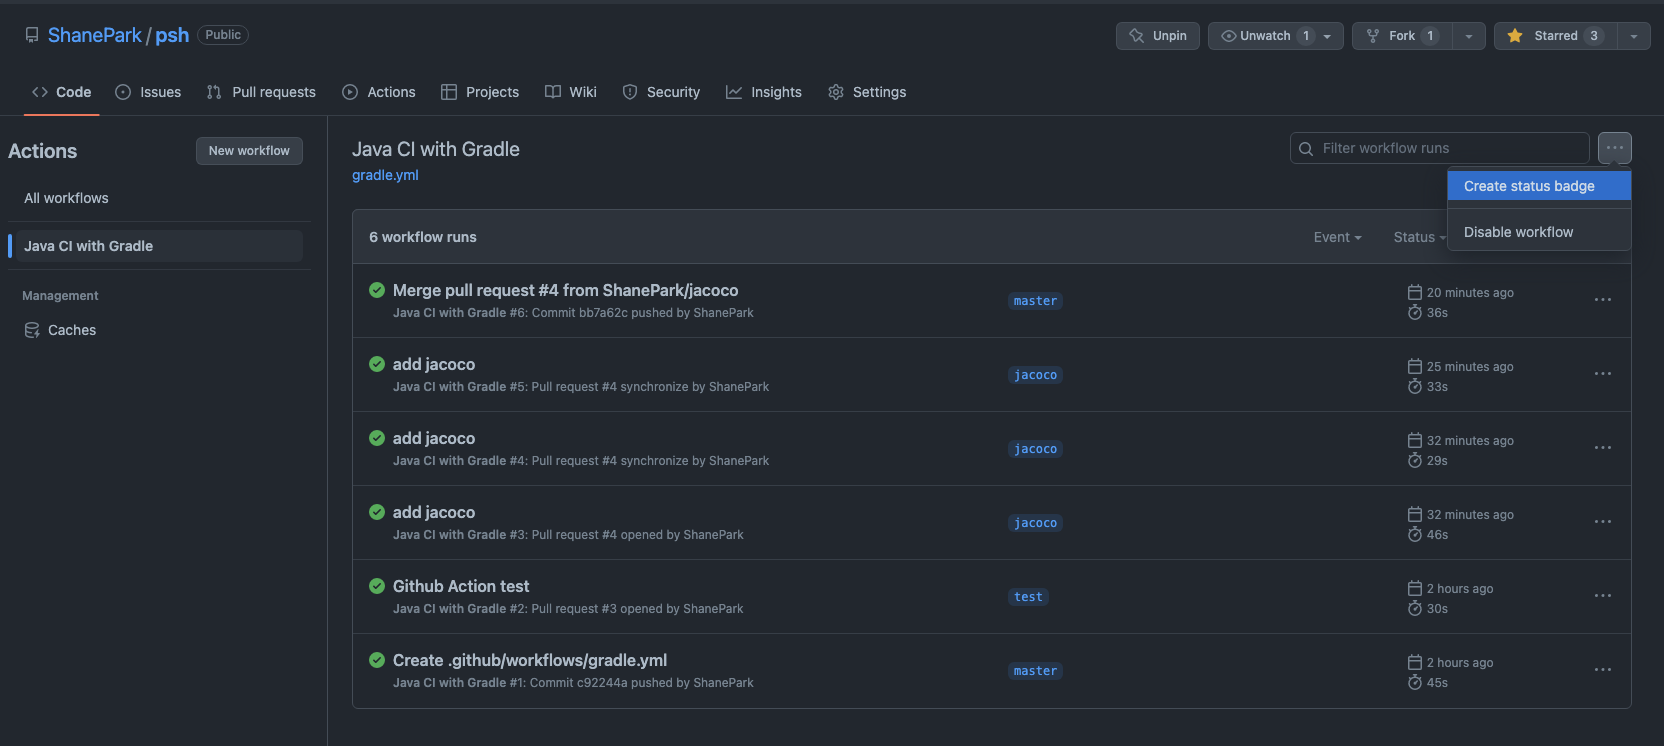Screen dimensions: 1664x746
Task: Click calendar icon next to 20 minutes ago
Action: point(1415,292)
